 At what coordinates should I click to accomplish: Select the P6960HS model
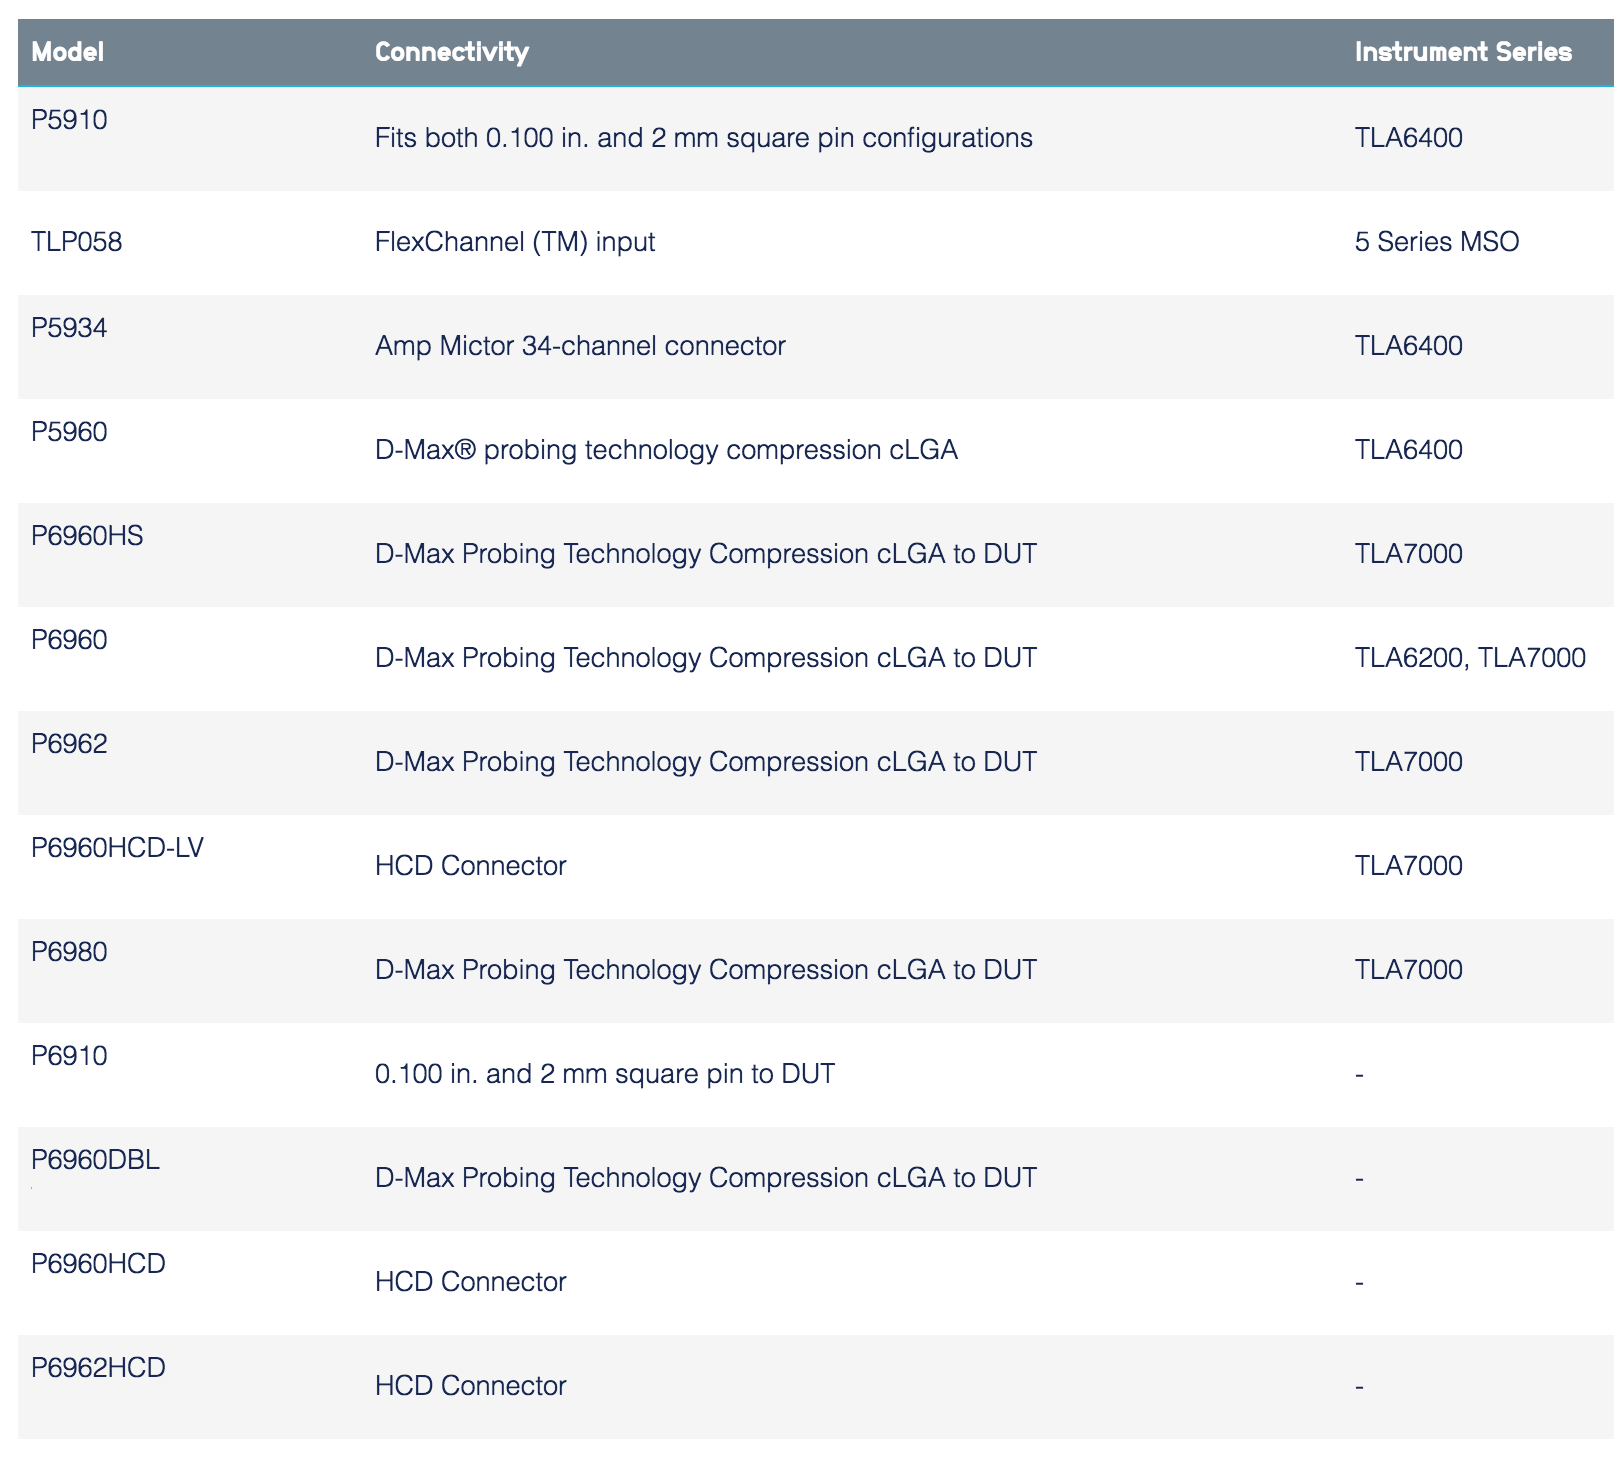coord(87,536)
